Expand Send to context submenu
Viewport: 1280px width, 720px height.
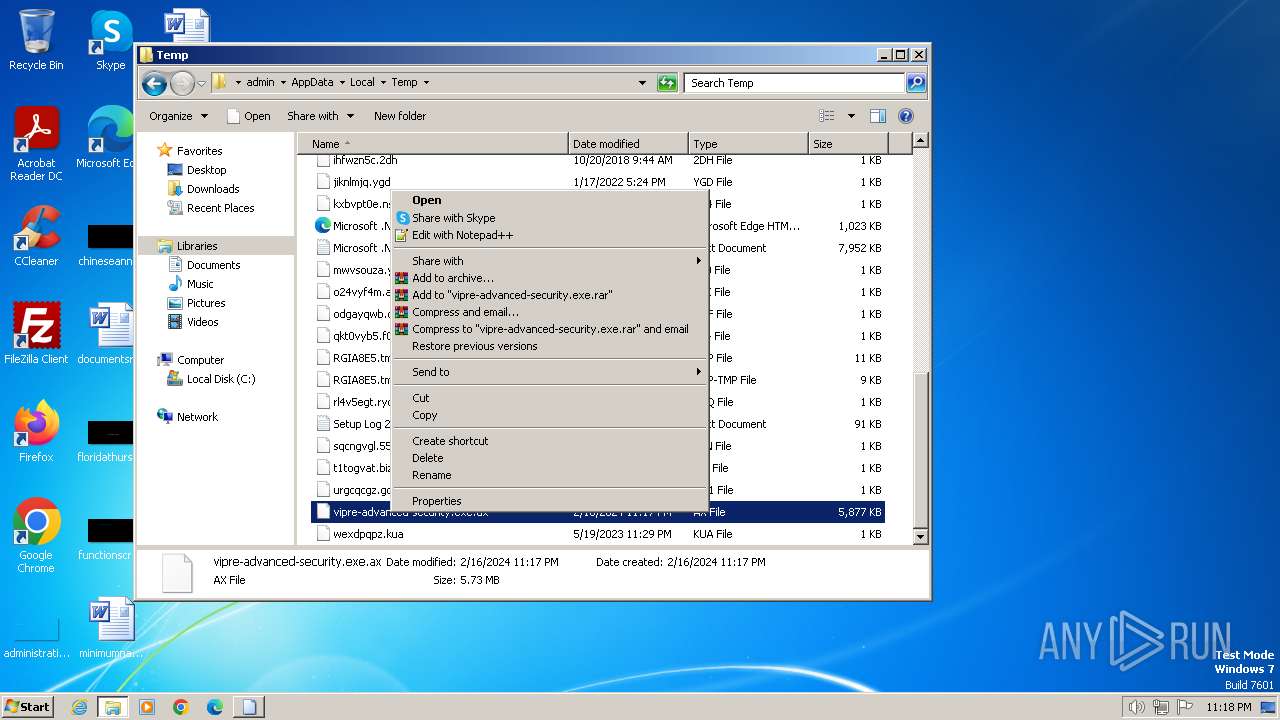549,372
